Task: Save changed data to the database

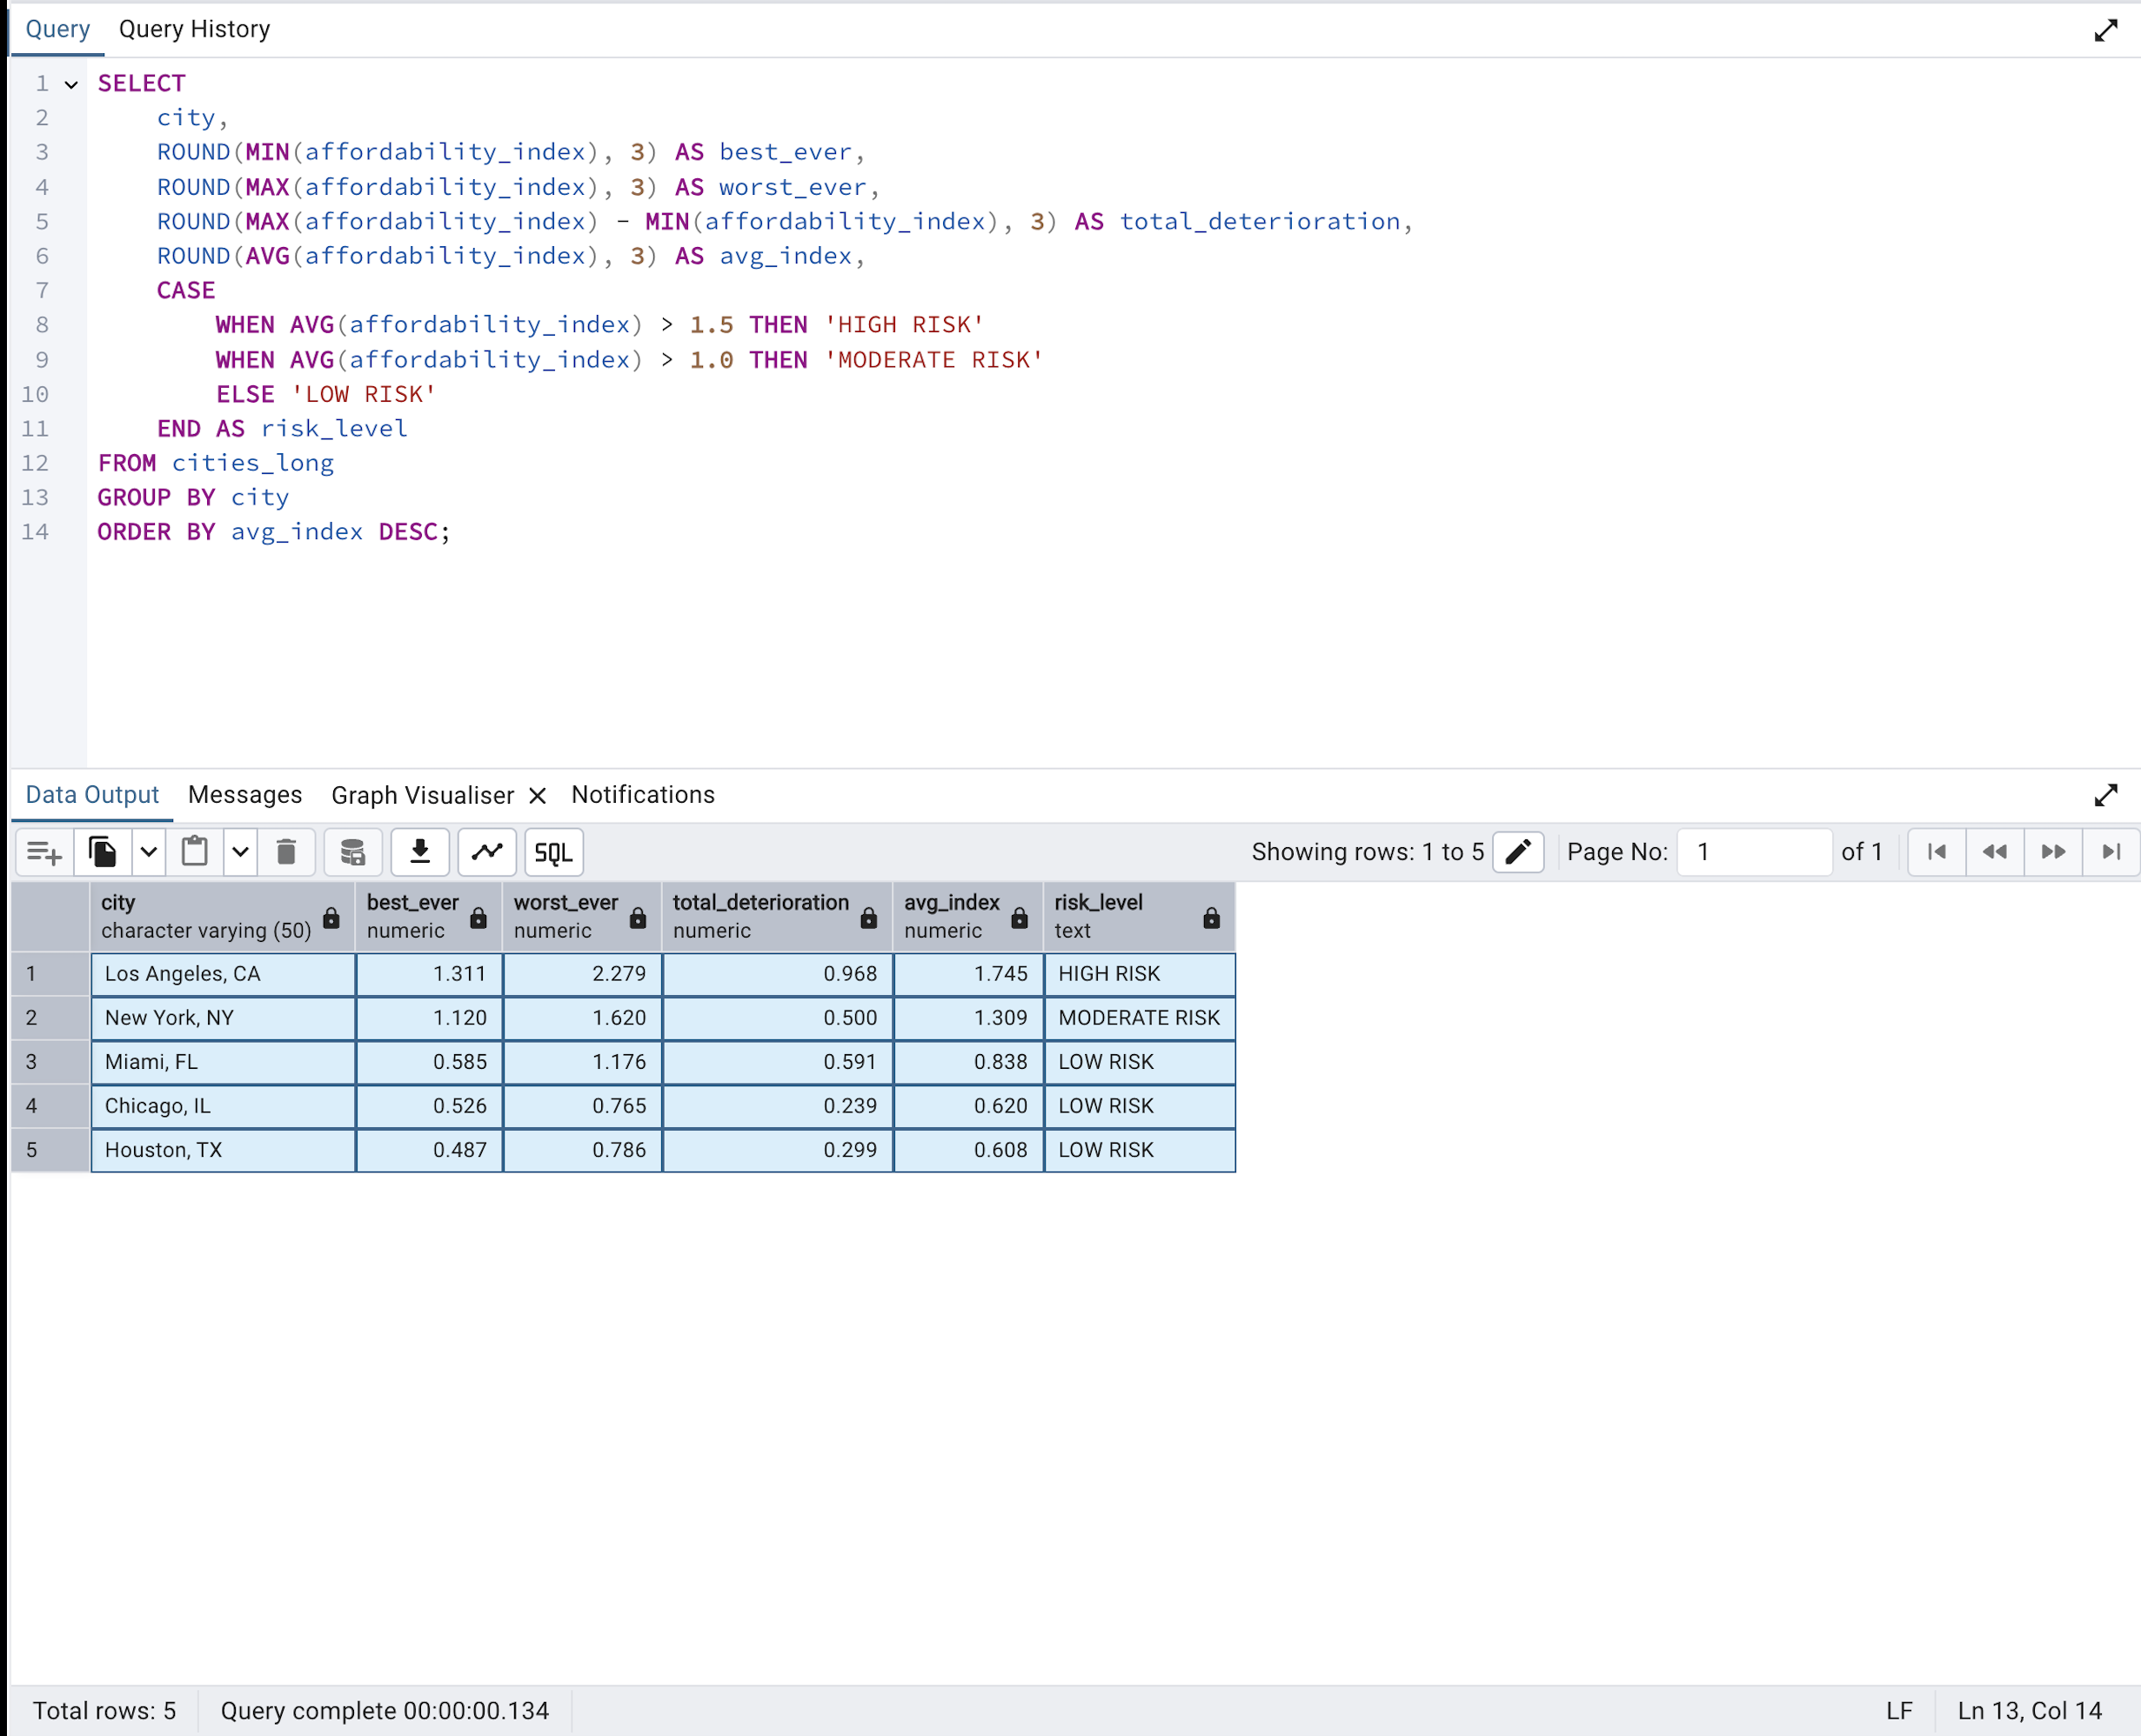Action: [x=352, y=852]
